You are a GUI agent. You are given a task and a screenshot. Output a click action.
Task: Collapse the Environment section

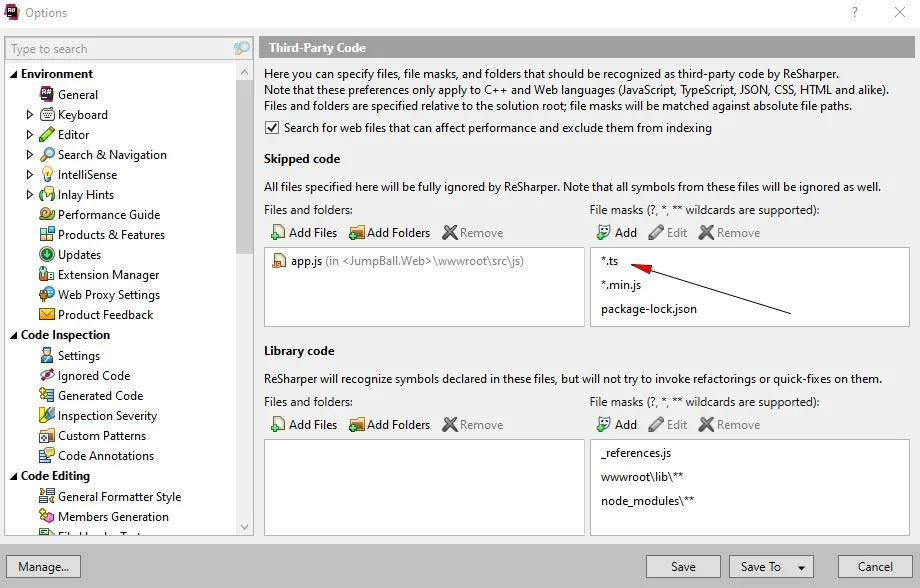[x=13, y=75]
